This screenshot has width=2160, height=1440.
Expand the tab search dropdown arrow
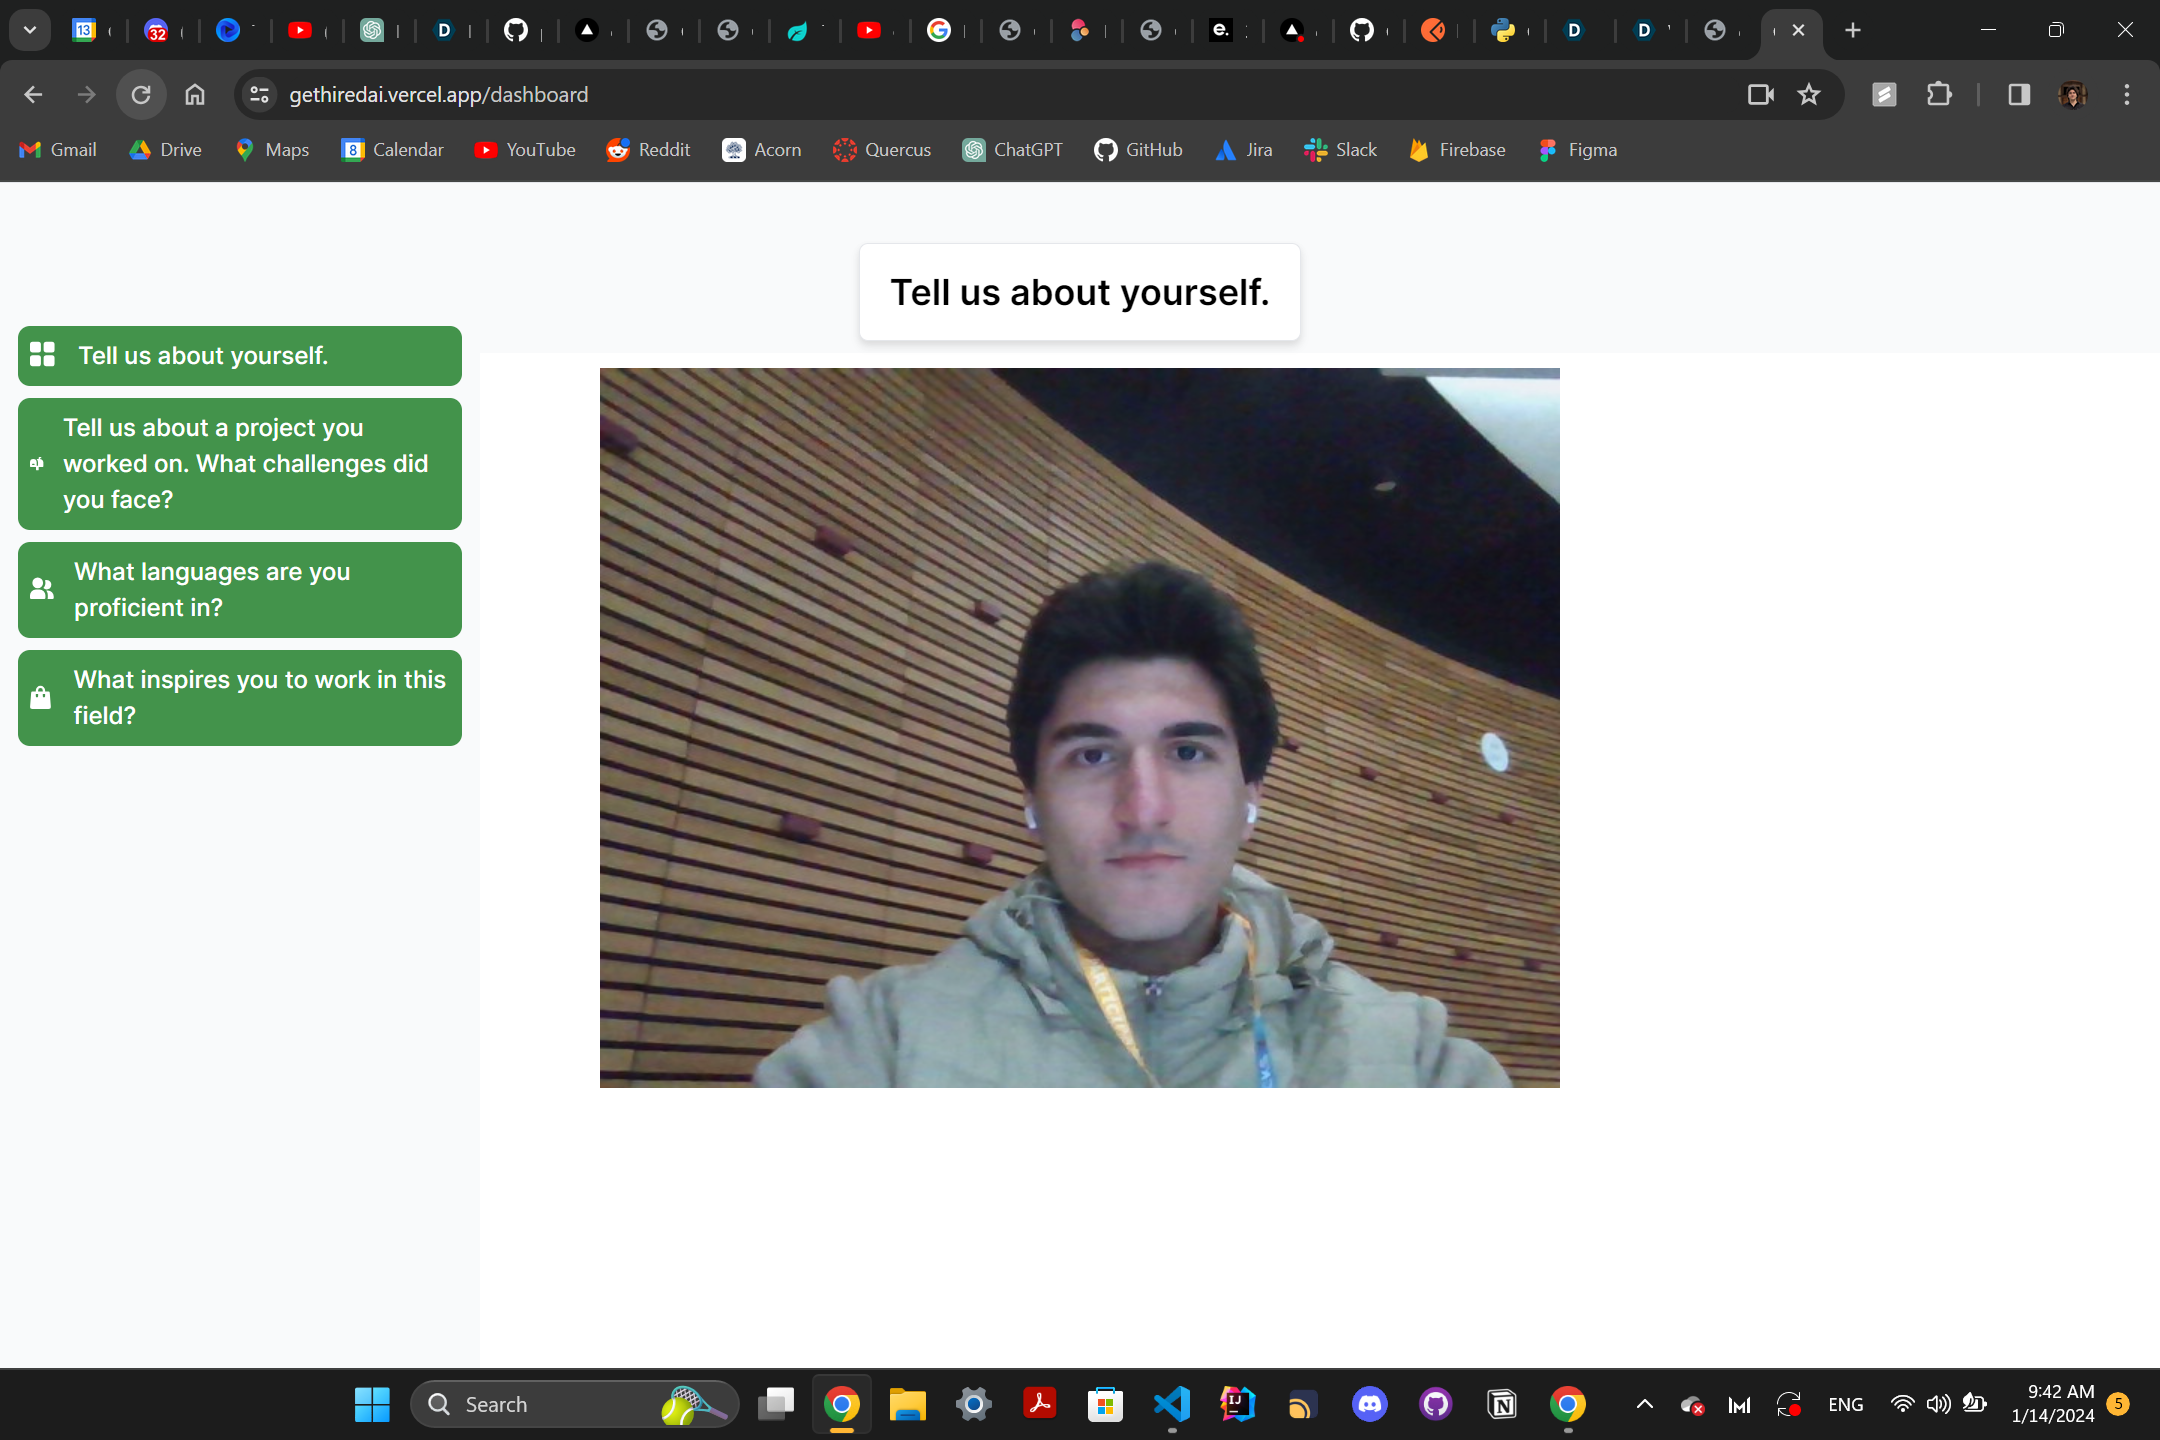[30, 30]
